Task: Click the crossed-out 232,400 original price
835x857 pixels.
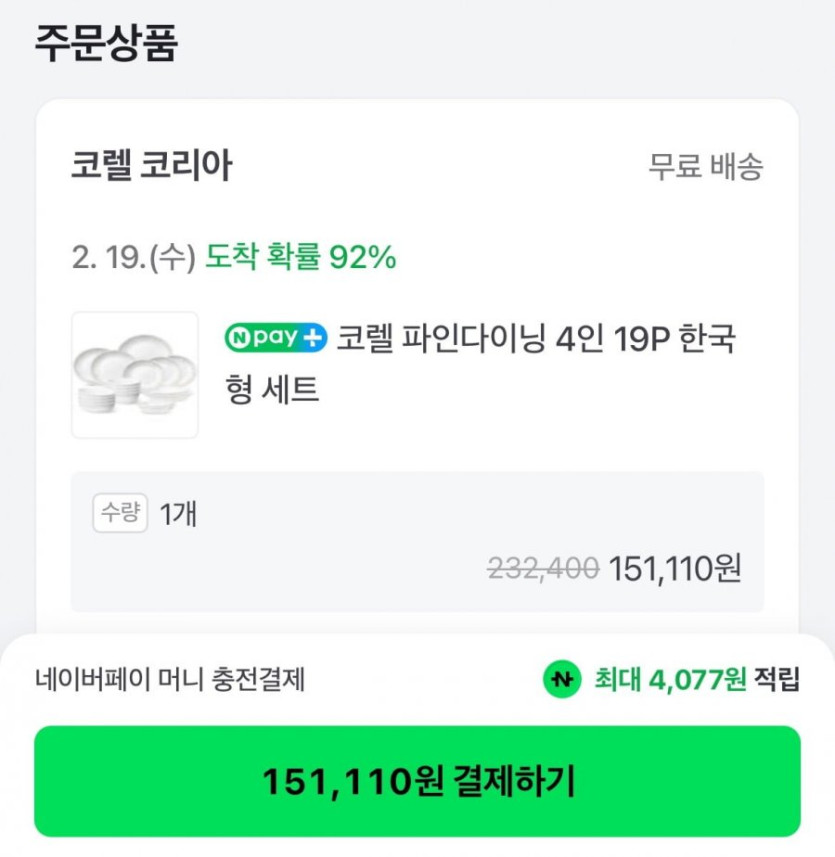Action: [543, 569]
